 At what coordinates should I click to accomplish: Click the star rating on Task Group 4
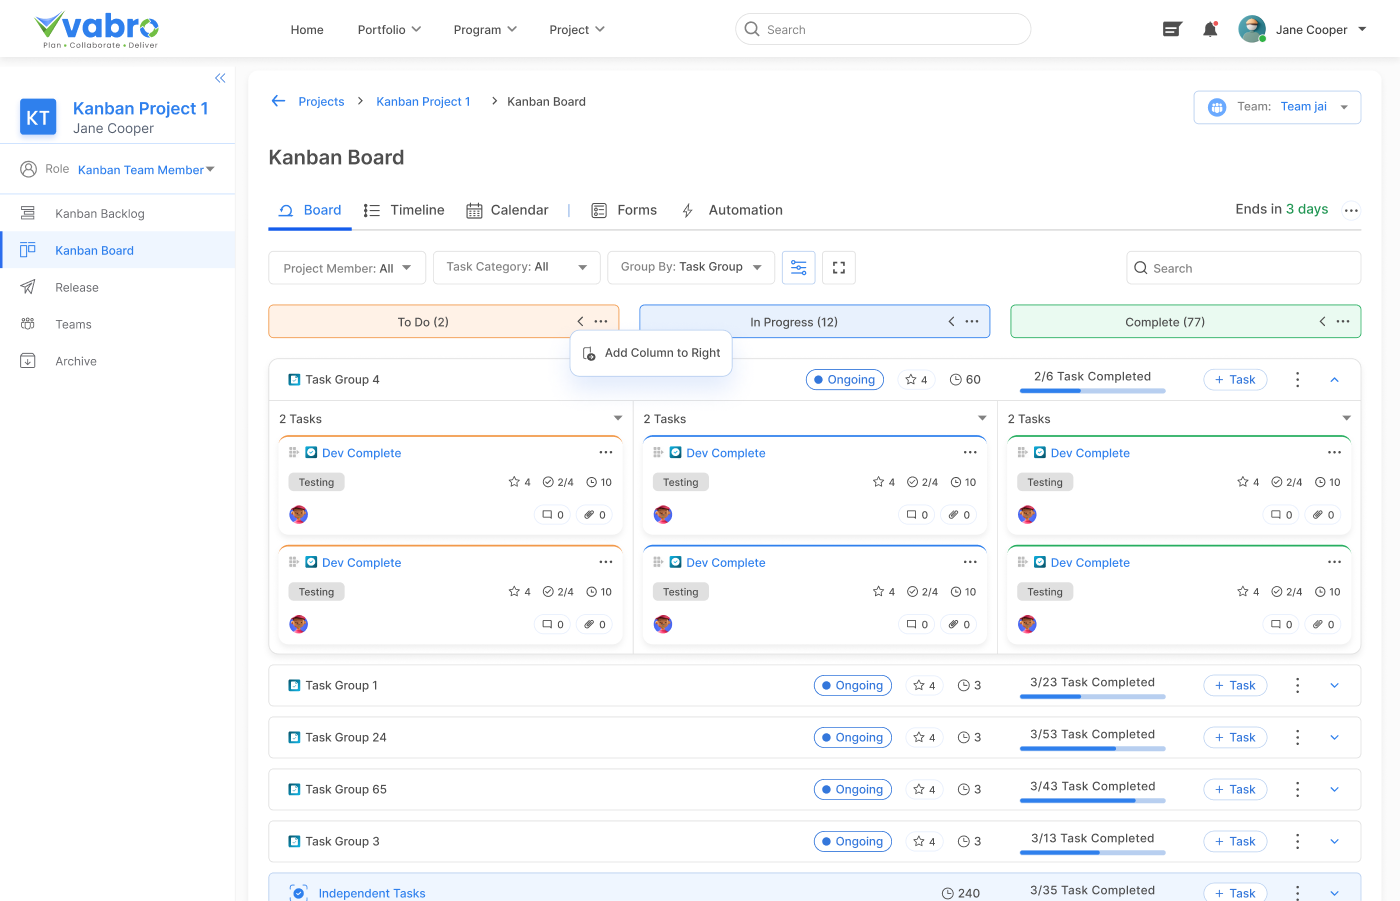tap(916, 380)
